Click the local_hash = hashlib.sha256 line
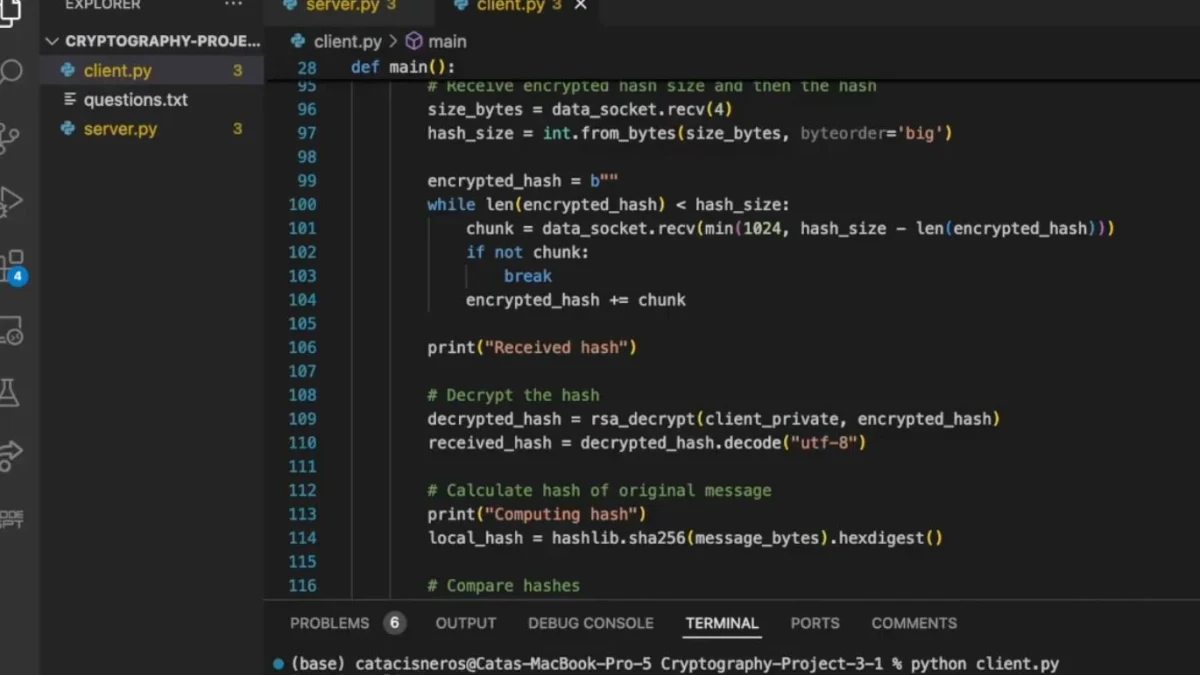1200x675 pixels. [x=685, y=538]
